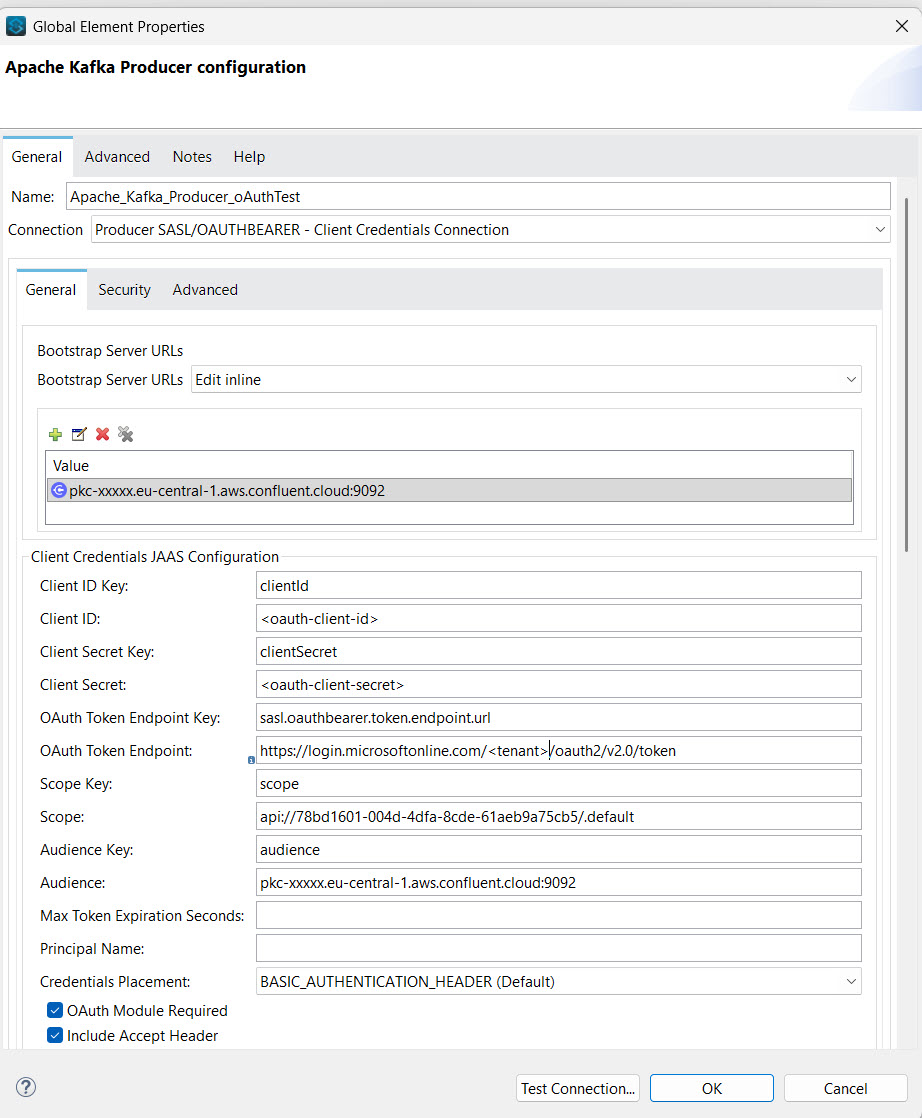Click the Test Connection button
Screen dimensions: 922x1118
coord(578,1089)
